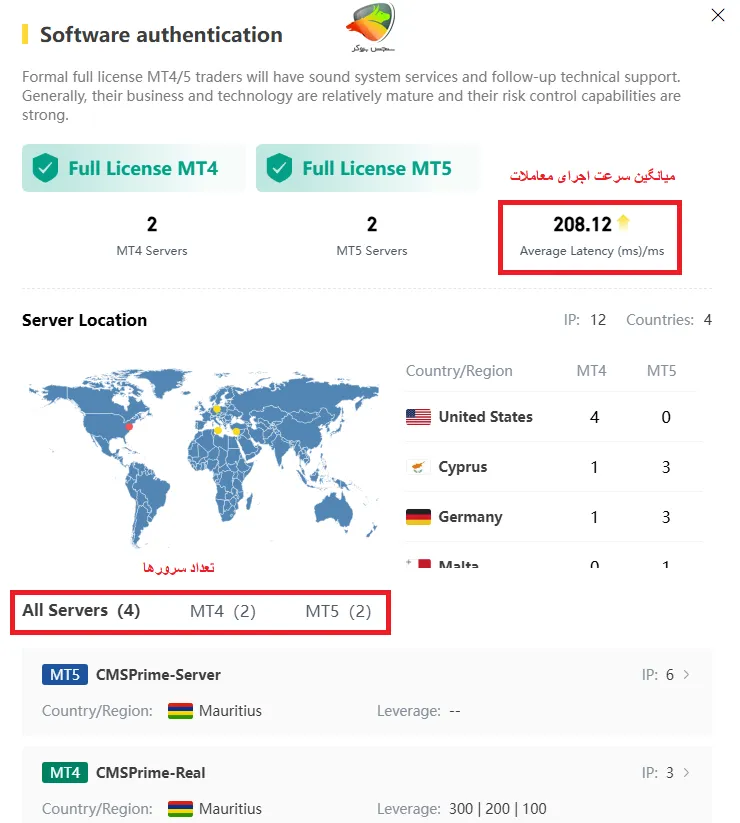This screenshot has height=823, width=740.
Task: Click the 208.12 average latency value
Action: point(582,224)
